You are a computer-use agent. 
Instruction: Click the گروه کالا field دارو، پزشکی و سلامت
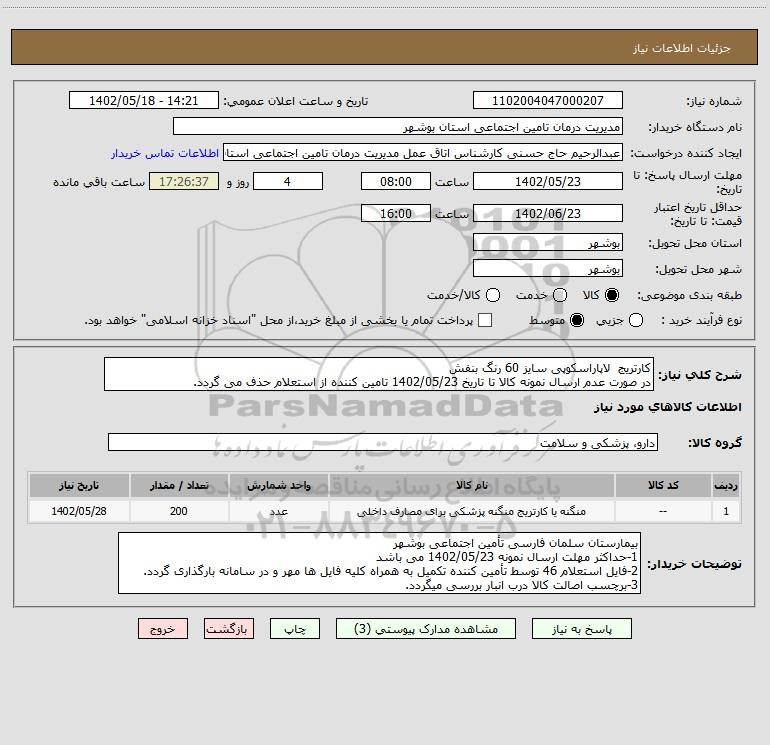coord(383,442)
